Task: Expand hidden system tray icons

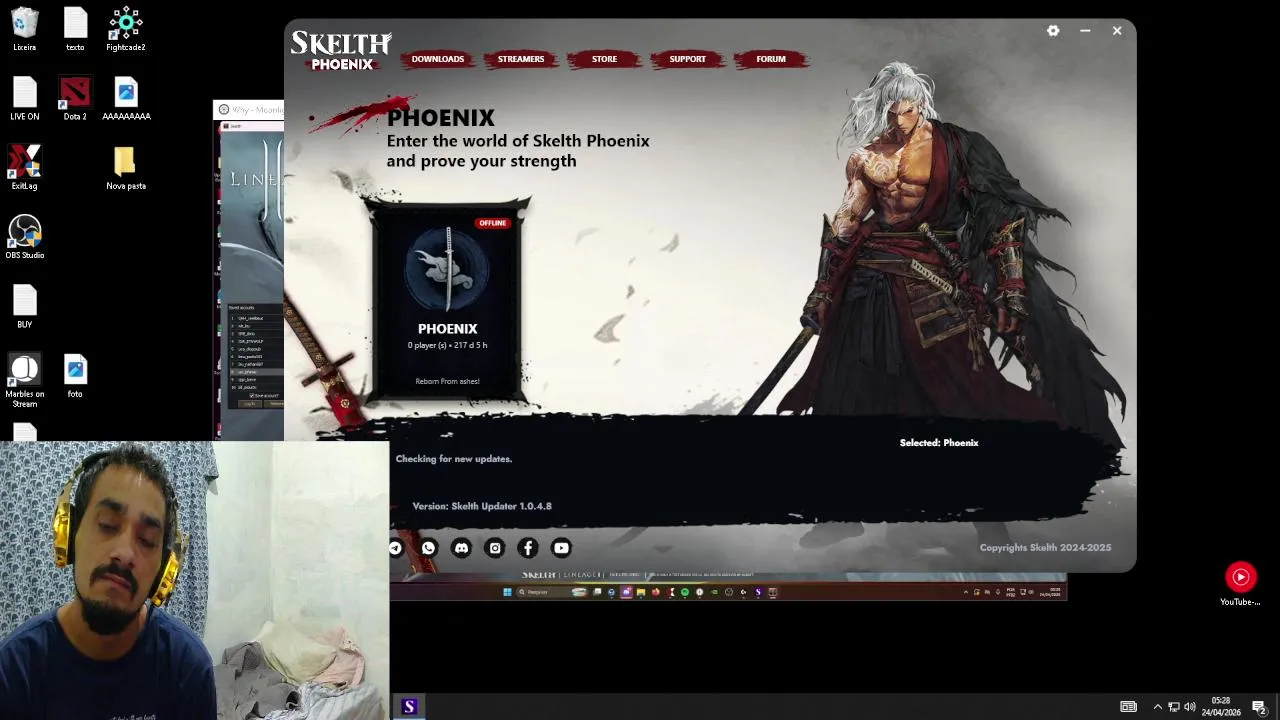Action: point(1158,707)
